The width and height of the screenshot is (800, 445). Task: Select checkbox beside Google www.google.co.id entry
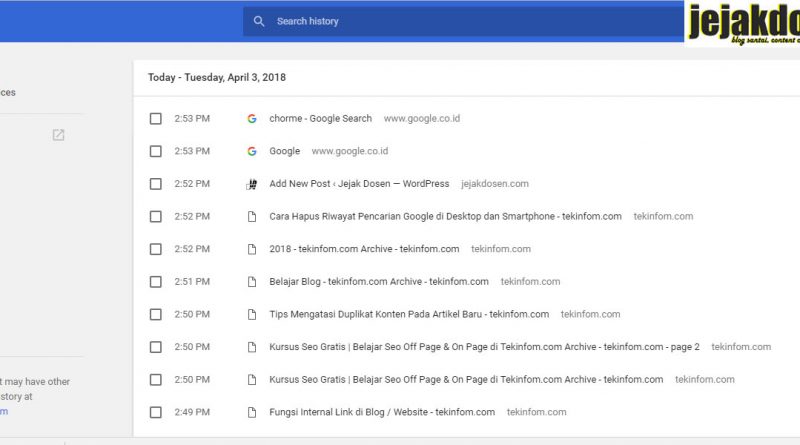[156, 152]
